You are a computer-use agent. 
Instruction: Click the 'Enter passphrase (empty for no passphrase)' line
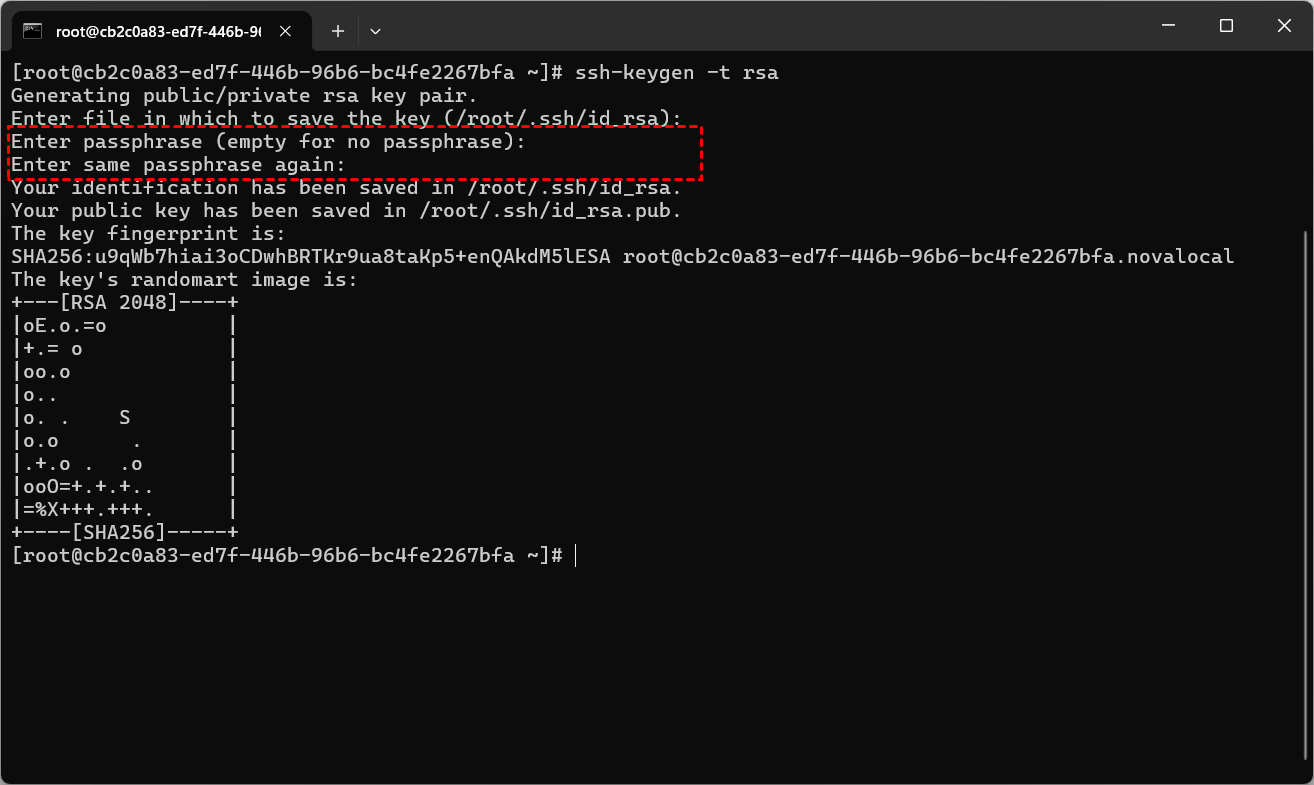(268, 142)
